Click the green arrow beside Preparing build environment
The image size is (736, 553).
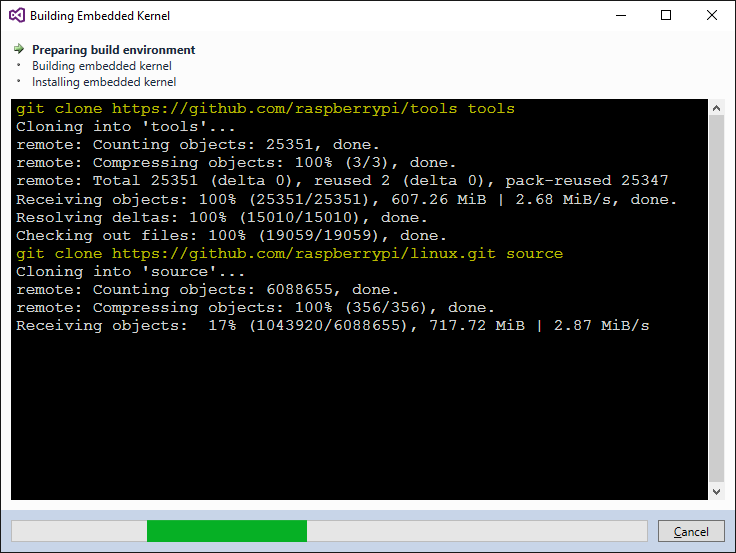point(19,48)
